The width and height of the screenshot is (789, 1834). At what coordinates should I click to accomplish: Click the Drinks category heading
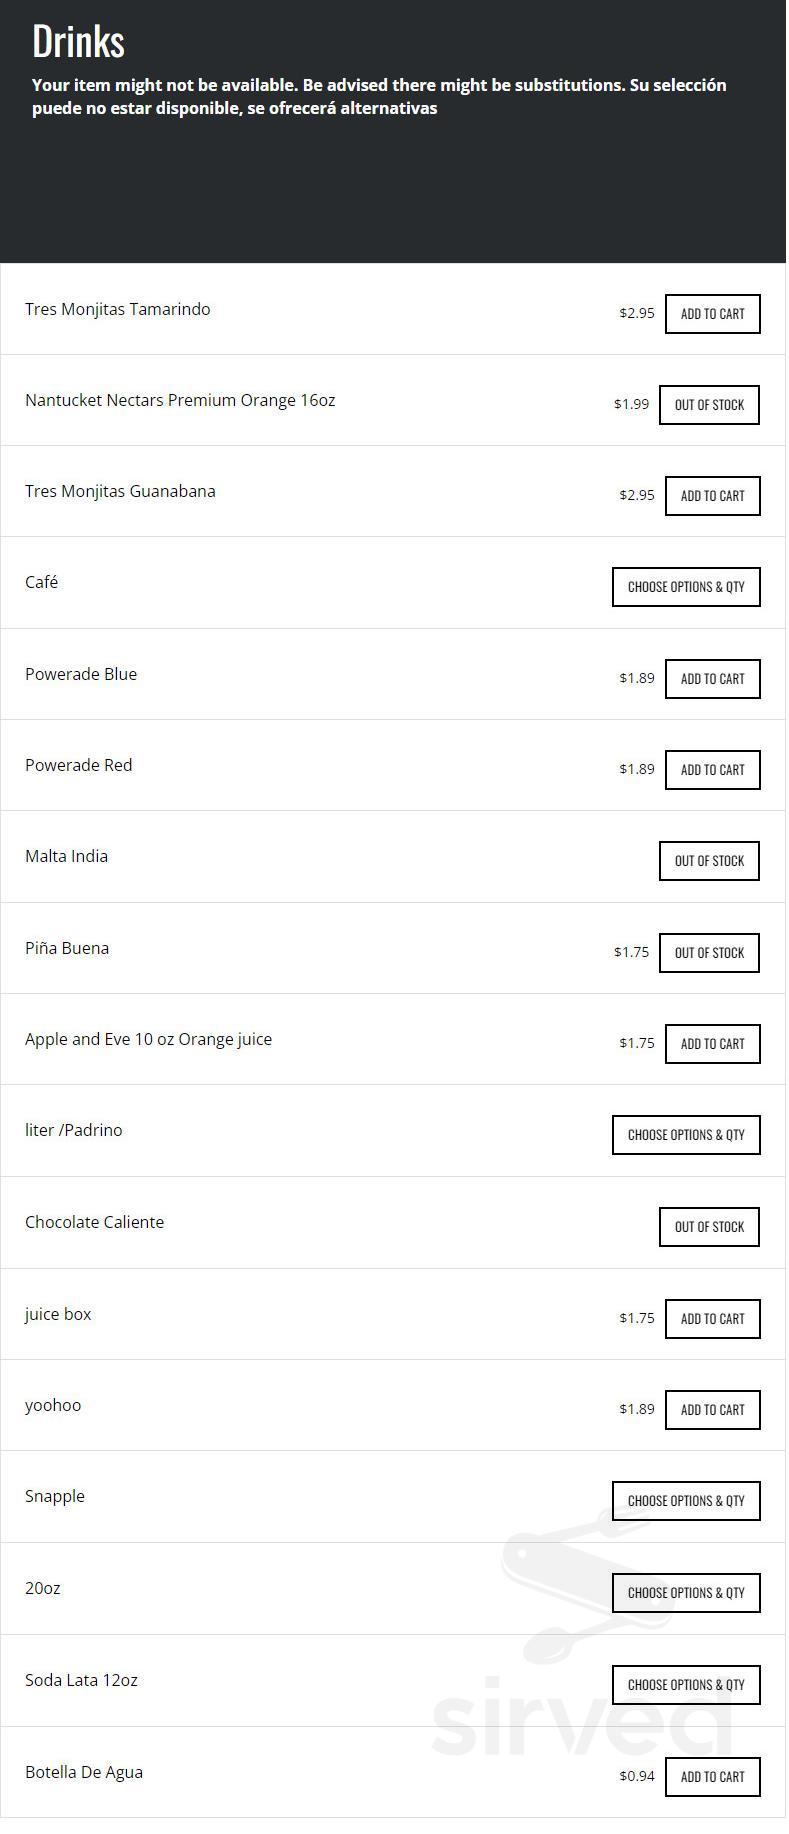[78, 42]
